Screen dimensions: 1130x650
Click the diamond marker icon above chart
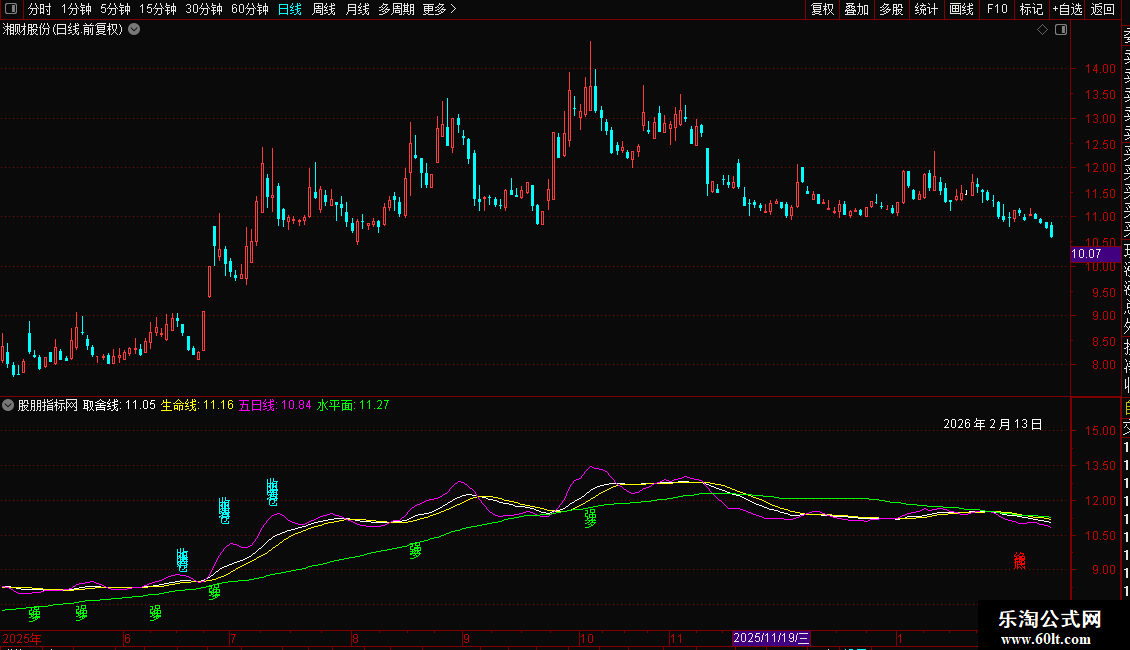pos(1043,30)
